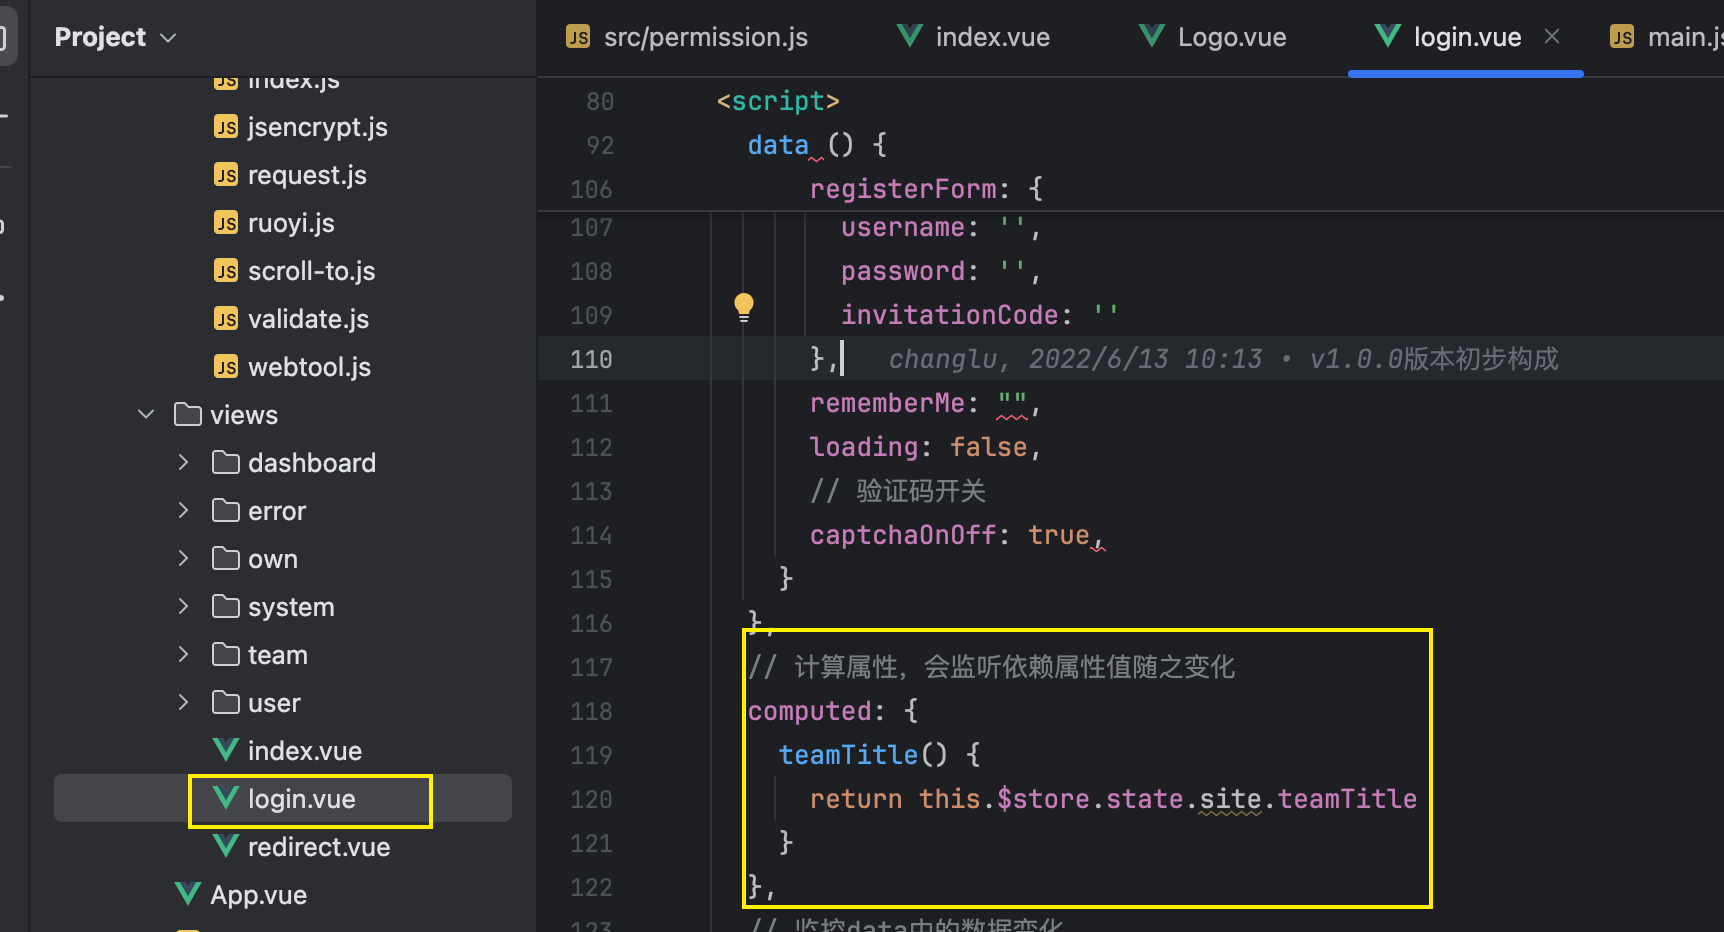Open request.js in the project tree

[290, 175]
